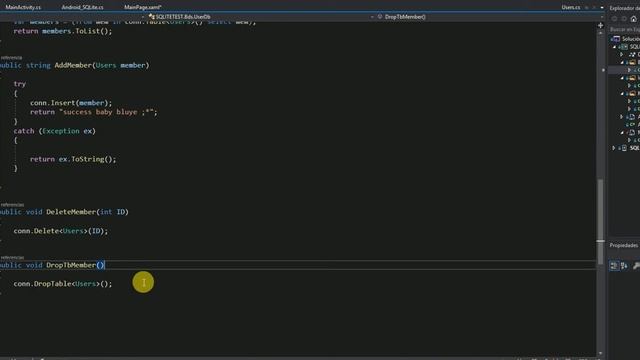Collapse the expanded SQL project node
The width and height of the screenshot is (640, 360).
click(614, 47)
